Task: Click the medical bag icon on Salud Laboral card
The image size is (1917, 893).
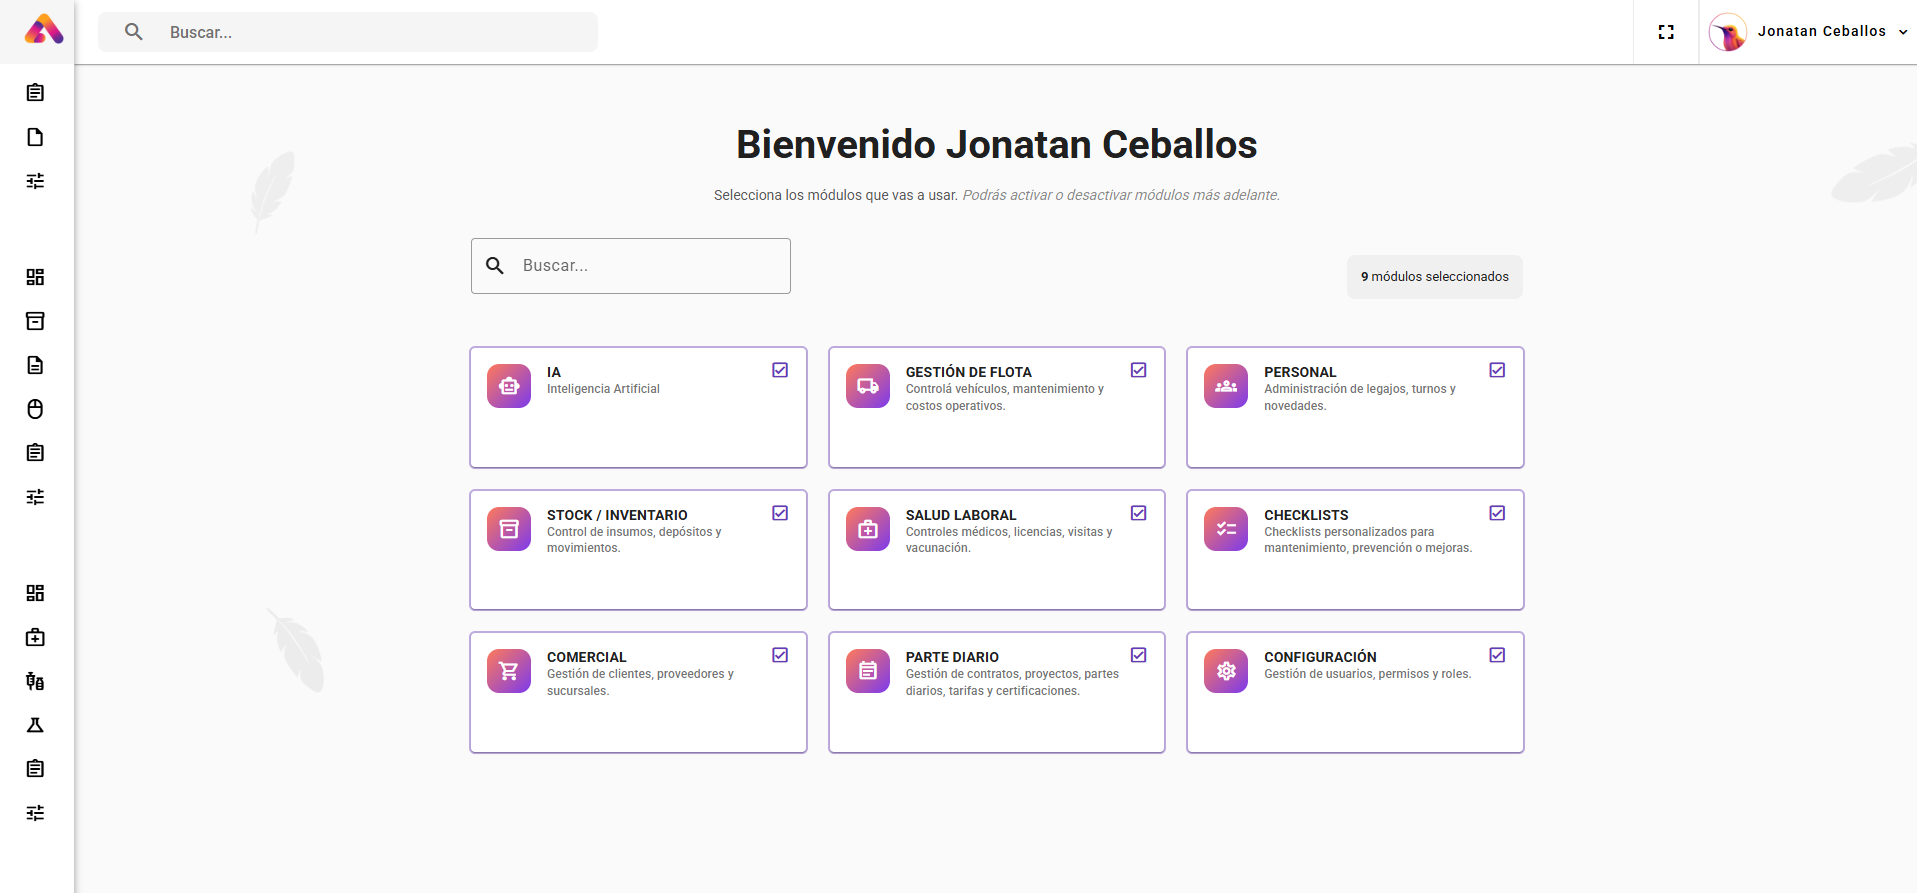Action: click(868, 529)
